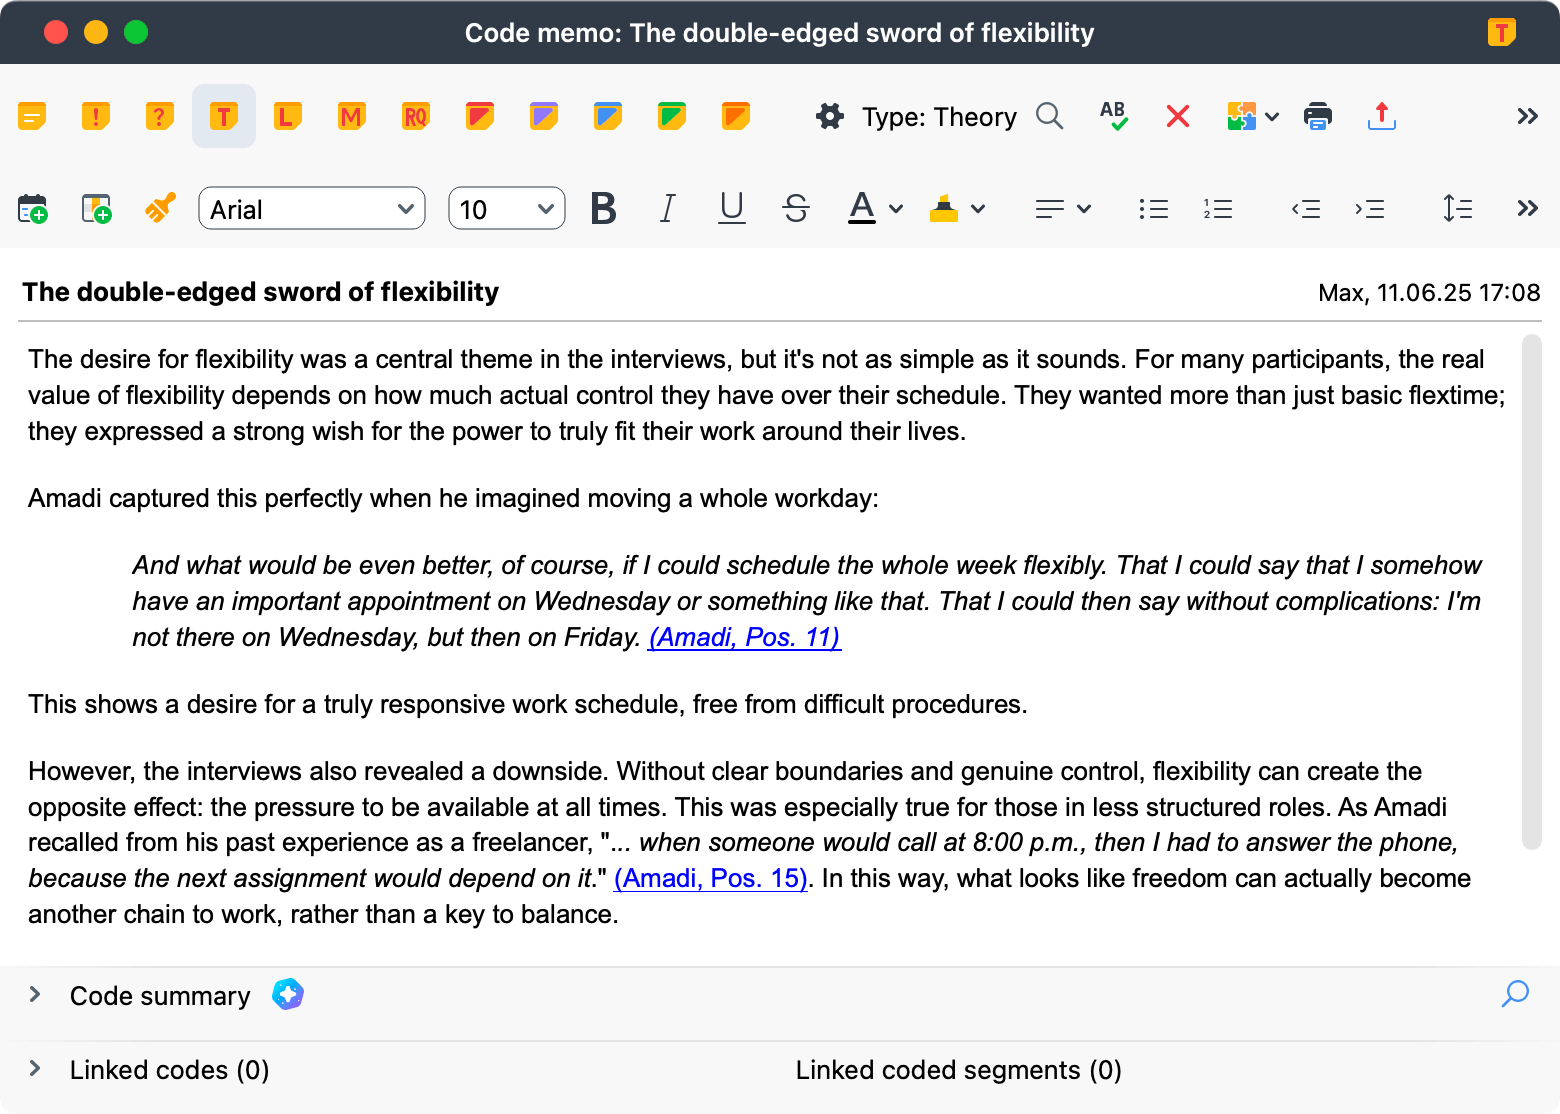Click the Code summary AI assist icon
The width and height of the screenshot is (1560, 1114).
(288, 994)
